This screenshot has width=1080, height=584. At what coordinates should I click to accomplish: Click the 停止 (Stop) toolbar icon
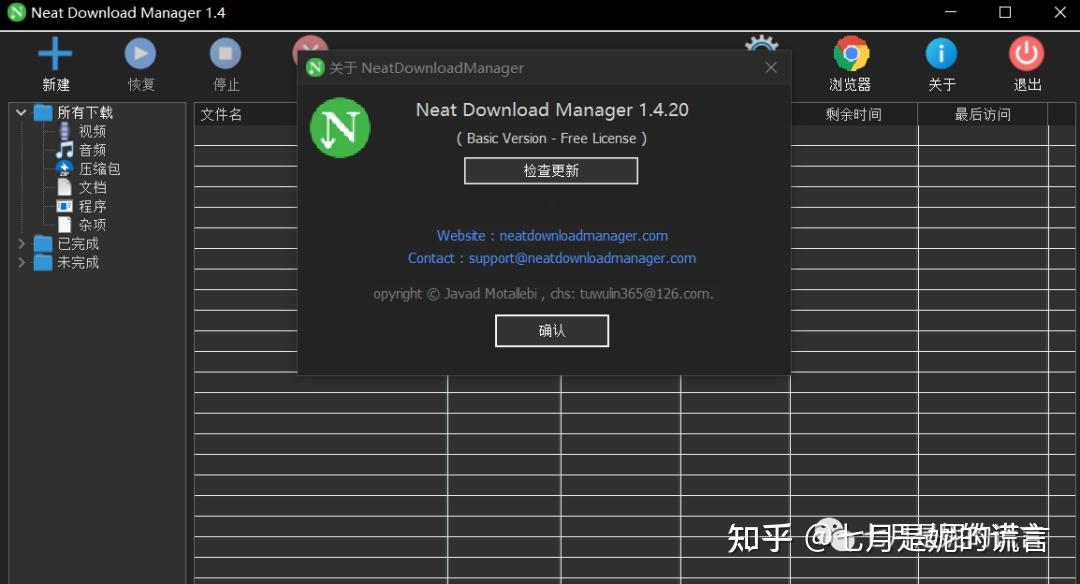[225, 54]
